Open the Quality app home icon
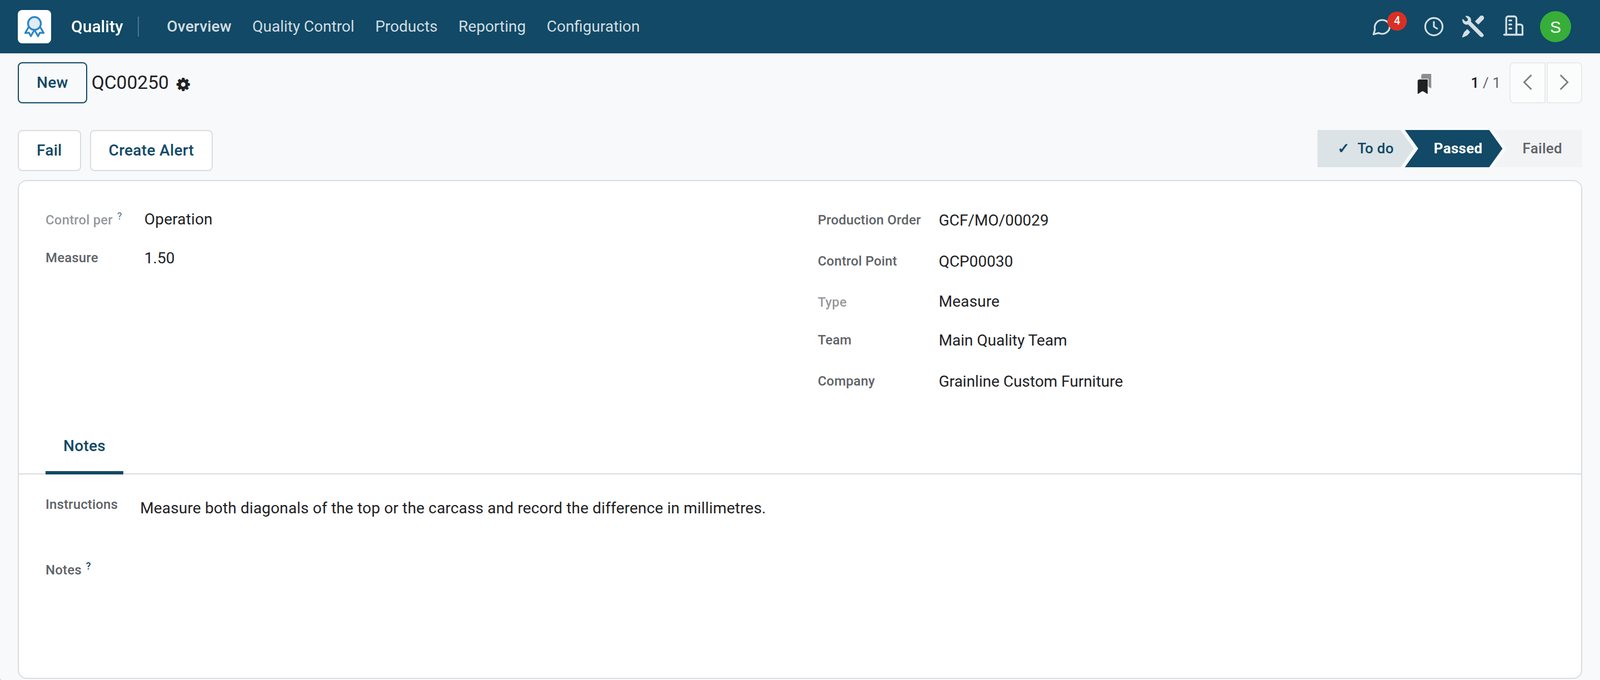Image resolution: width=1600 pixels, height=680 pixels. tap(34, 26)
